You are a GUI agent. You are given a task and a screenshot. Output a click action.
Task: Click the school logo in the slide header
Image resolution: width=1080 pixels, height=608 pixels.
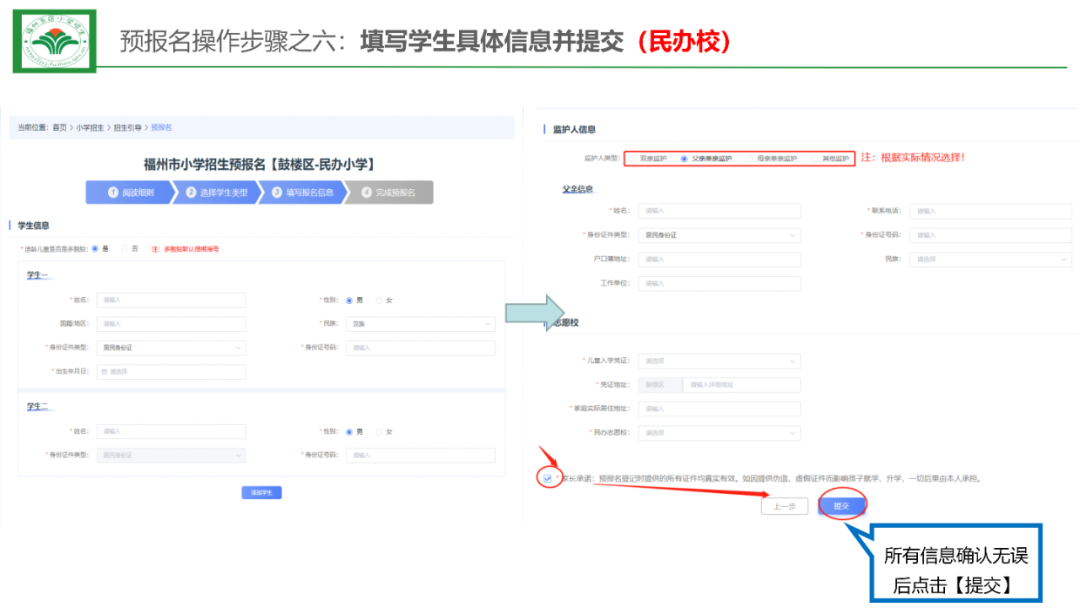coord(55,41)
